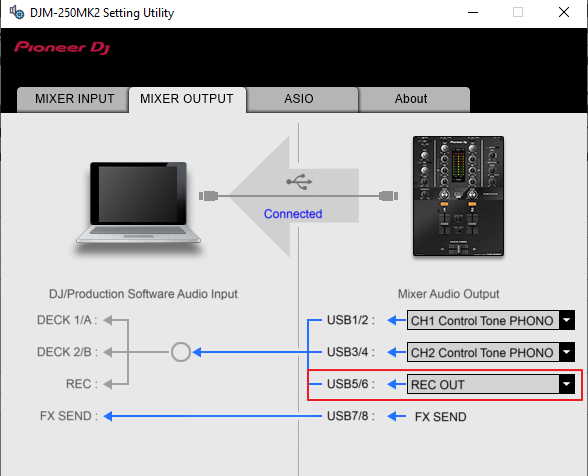Open the ASIO tab
The image size is (588, 476).
point(302,99)
